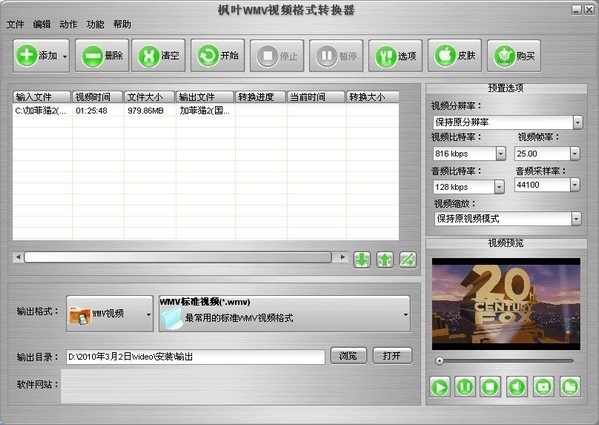The width and height of the screenshot is (599, 425).
Task: Open the WMV视频 output format dropdown
Action: tap(110, 313)
